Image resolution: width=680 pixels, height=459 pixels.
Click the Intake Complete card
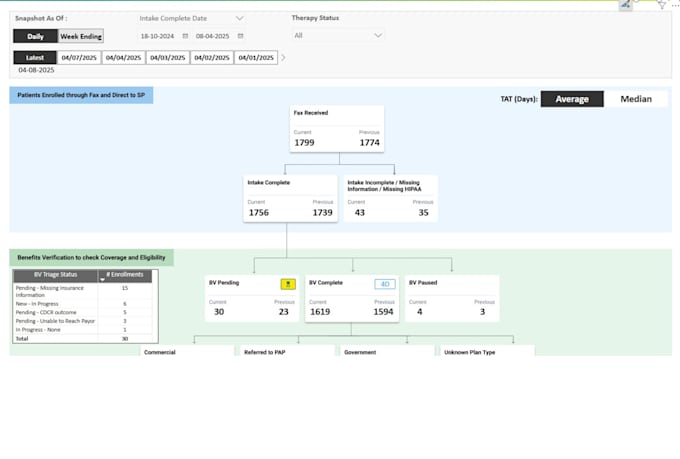click(291, 199)
